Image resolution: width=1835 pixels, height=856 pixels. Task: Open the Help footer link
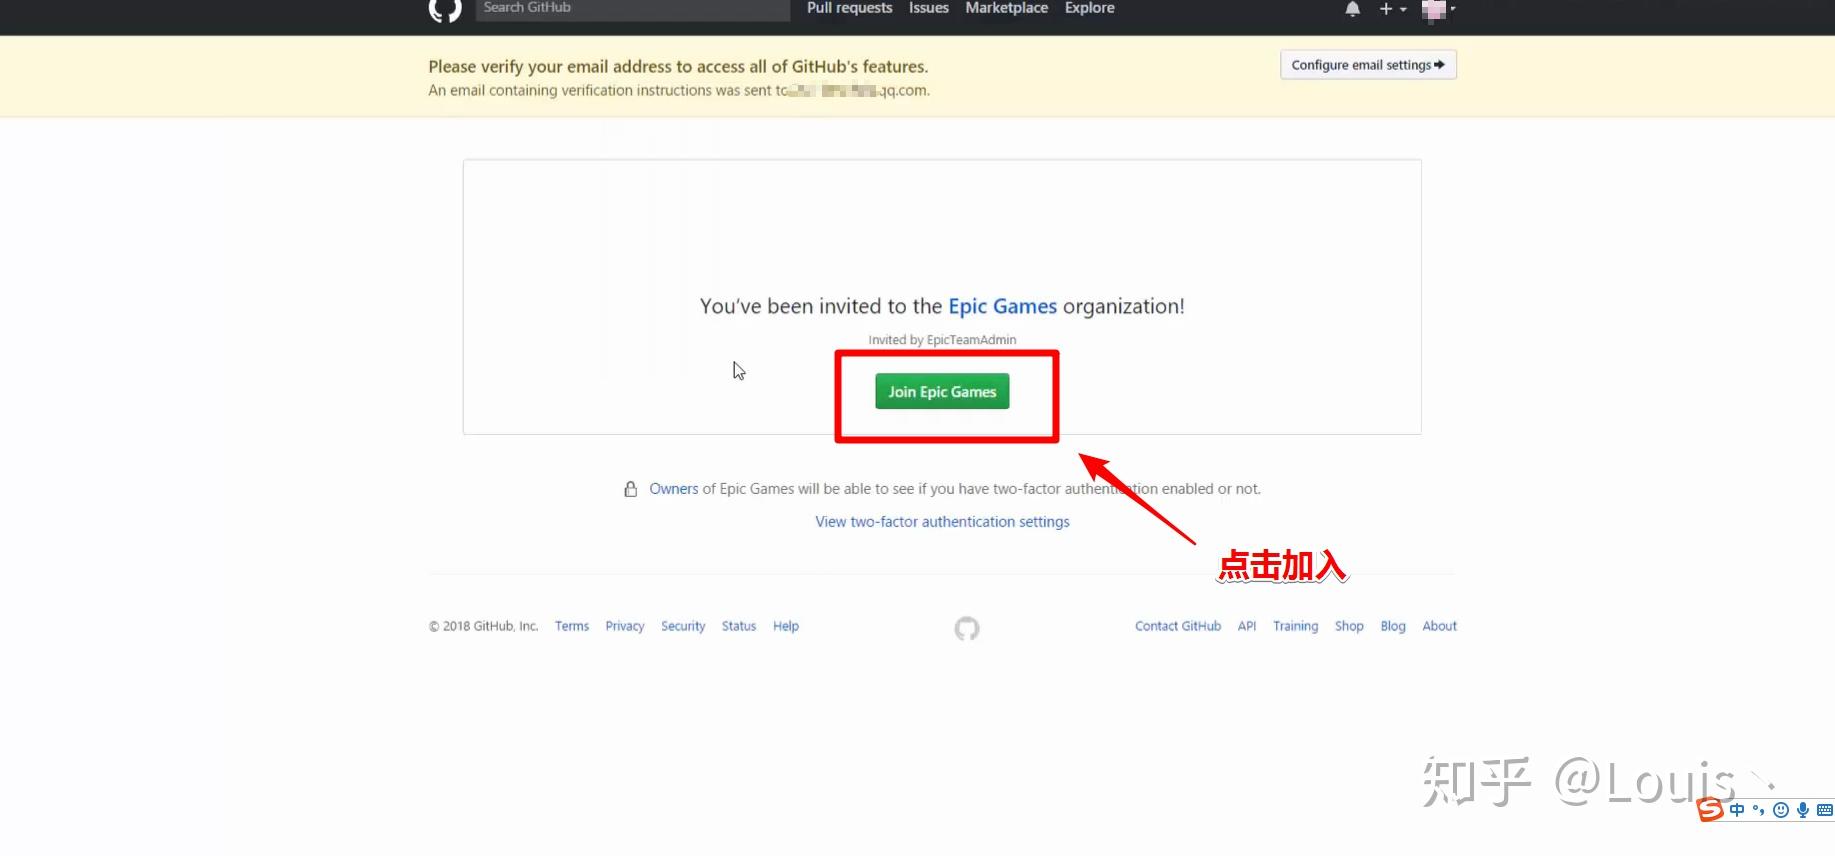(x=786, y=626)
